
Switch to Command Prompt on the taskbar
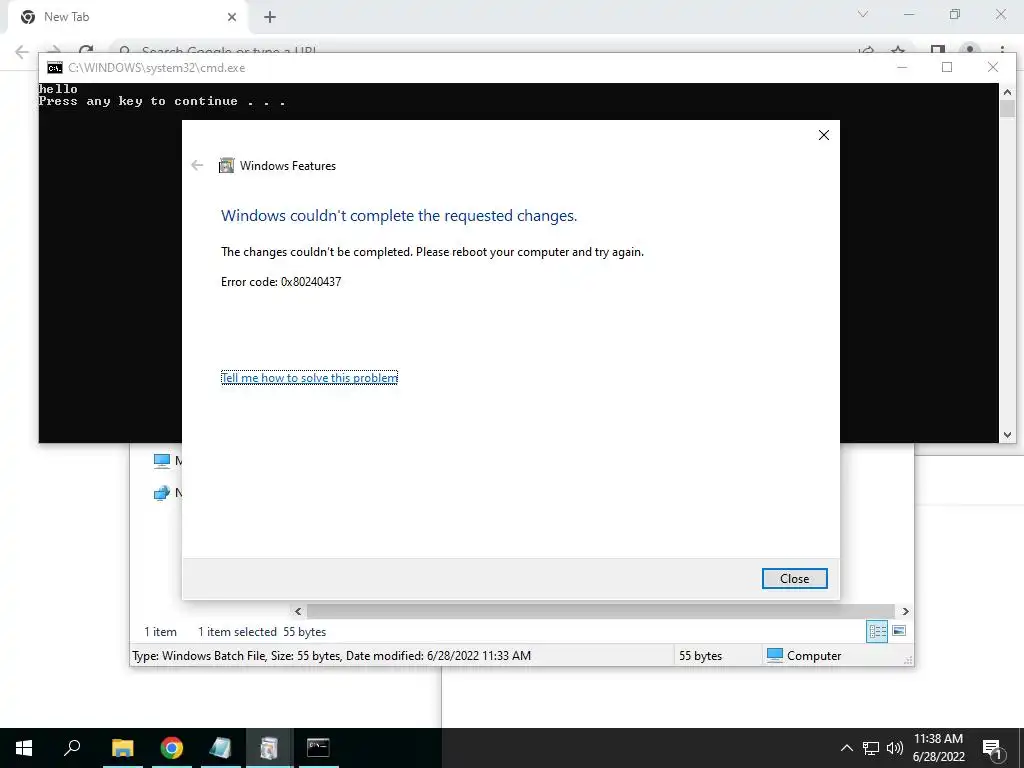pyautogui.click(x=318, y=748)
